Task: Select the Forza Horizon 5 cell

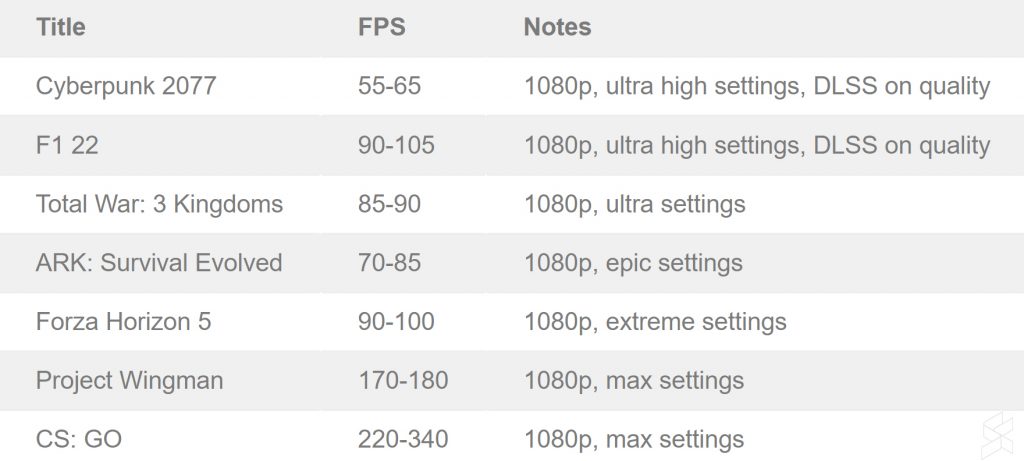Action: (x=123, y=322)
